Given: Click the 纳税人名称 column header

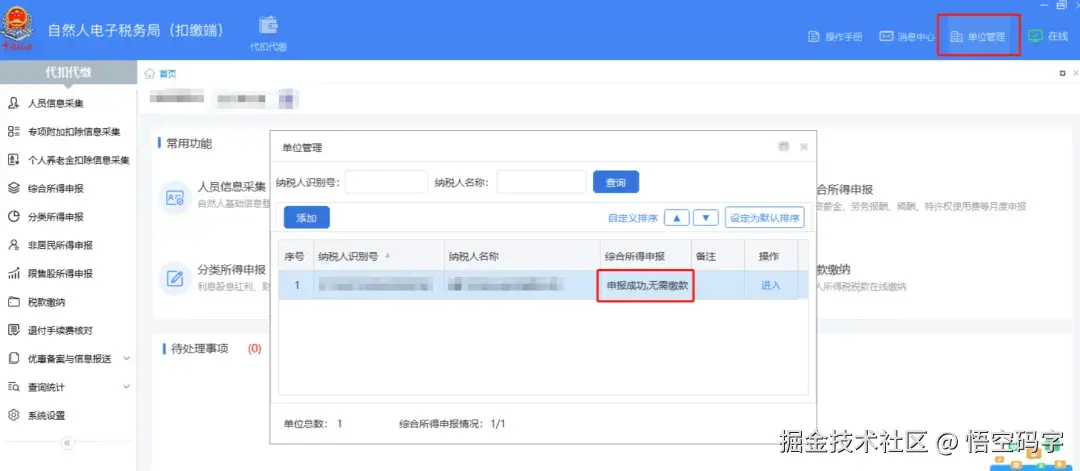Looking at the screenshot, I should (x=522, y=255).
